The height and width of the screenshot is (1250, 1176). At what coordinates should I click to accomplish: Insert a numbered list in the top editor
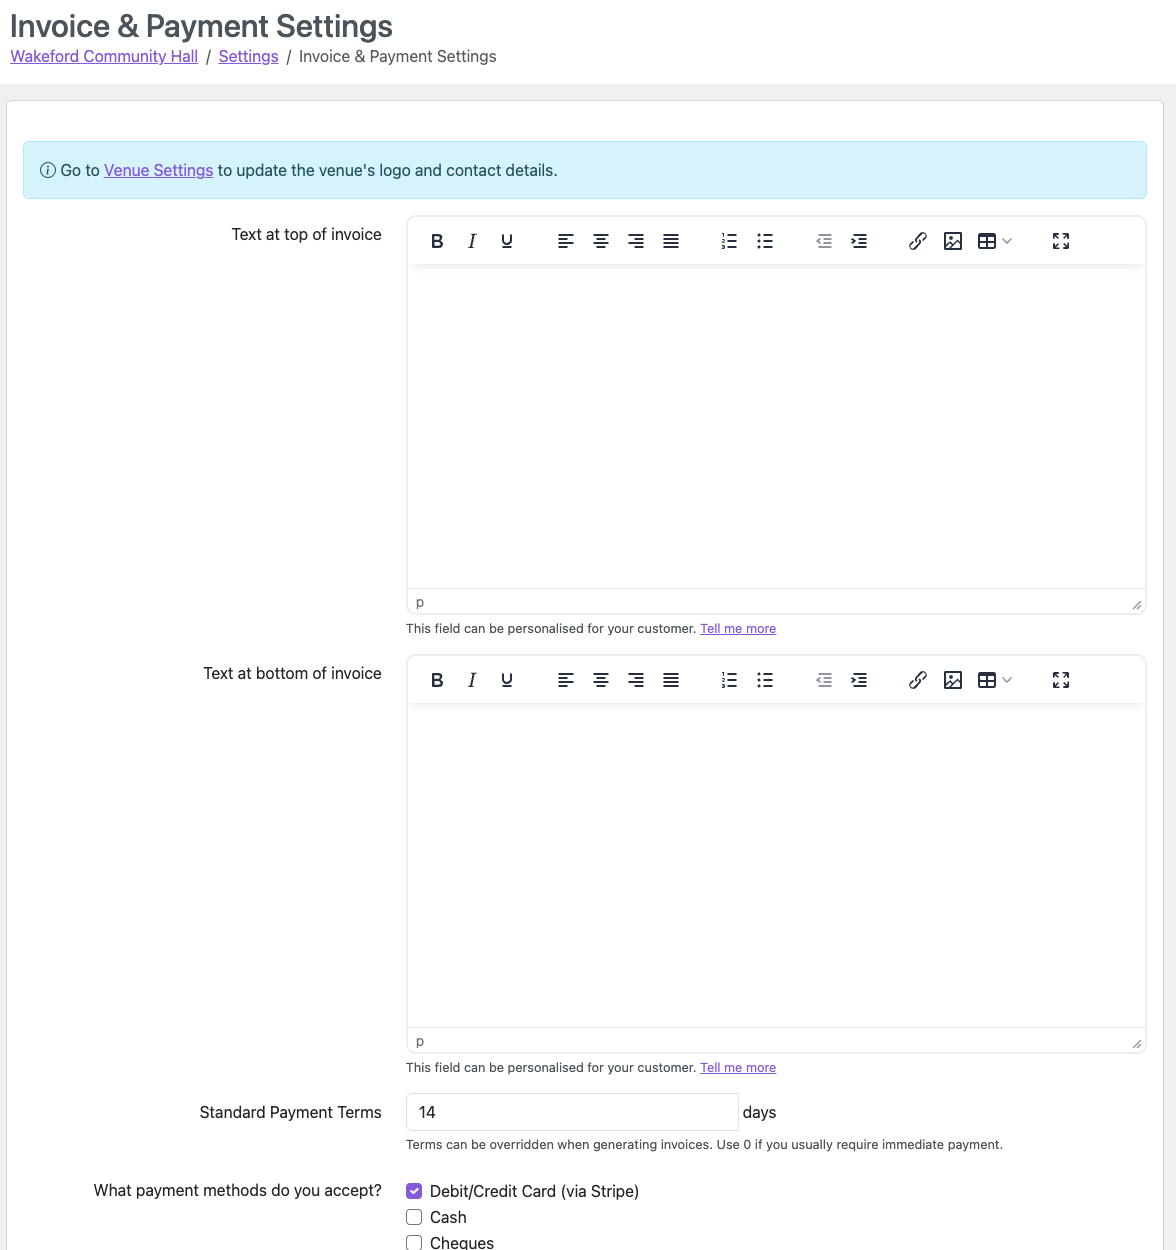coord(729,240)
